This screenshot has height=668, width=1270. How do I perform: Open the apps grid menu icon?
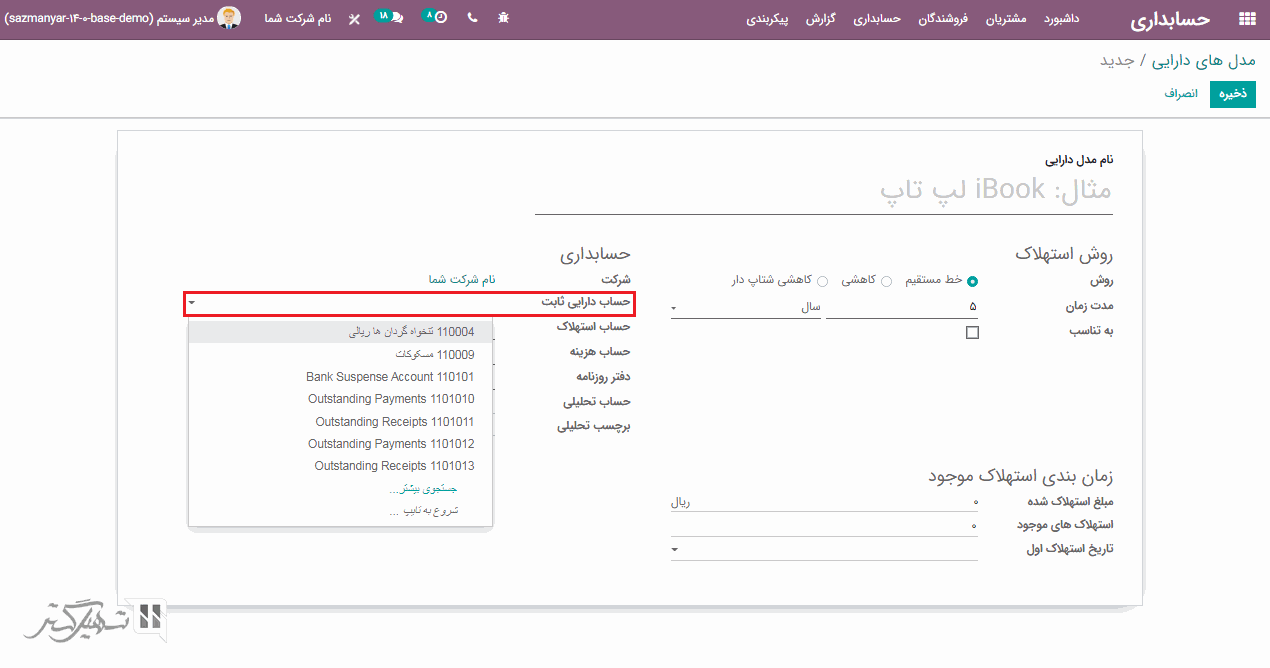click(x=1246, y=19)
